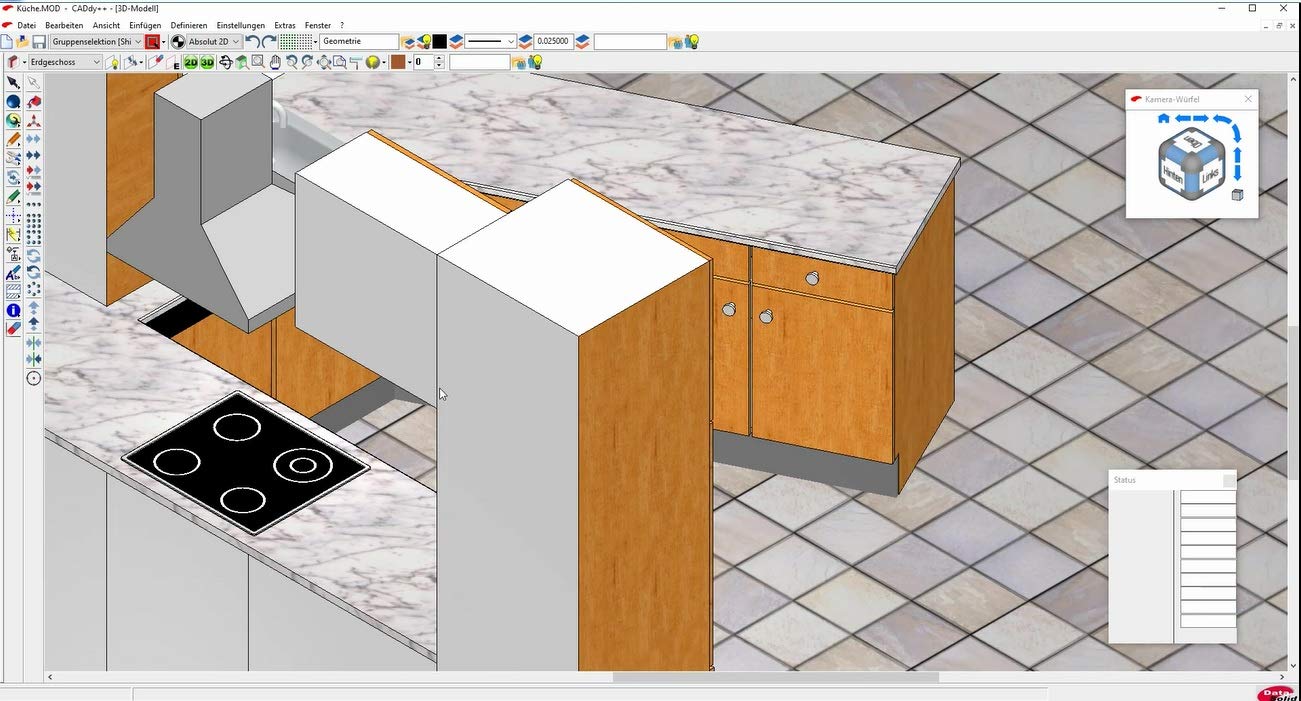1301x701 pixels.
Task: Click the top empty row in Status panel
Action: click(1208, 497)
